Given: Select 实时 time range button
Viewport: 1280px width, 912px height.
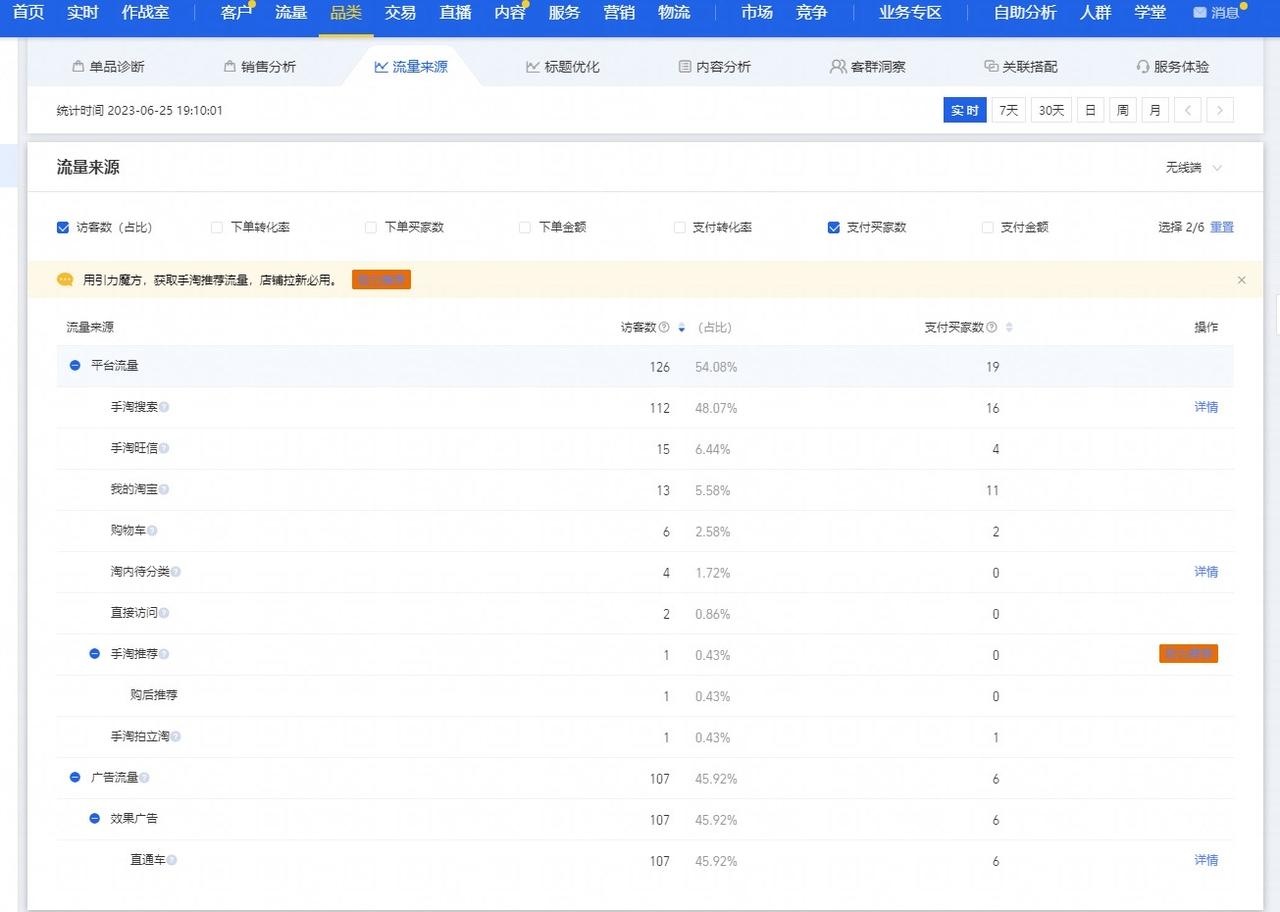Looking at the screenshot, I should (x=965, y=110).
